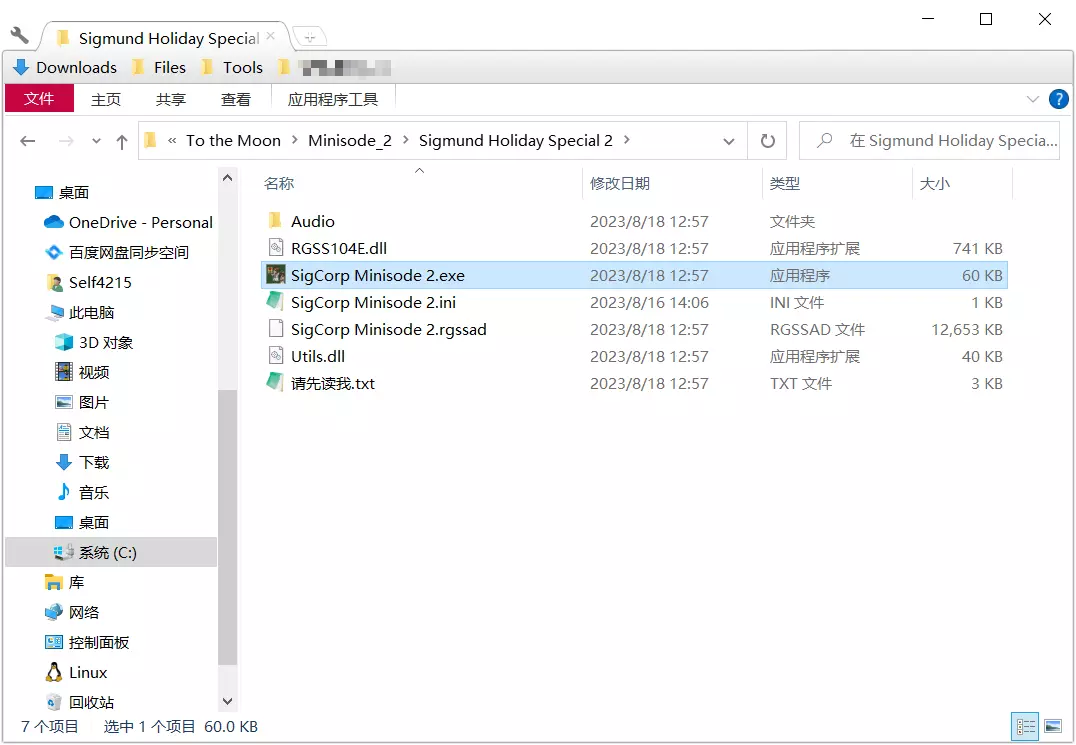The width and height of the screenshot is (1076, 745).
Task: Click Minisode_2 in breadcrumb path
Action: [x=350, y=141]
